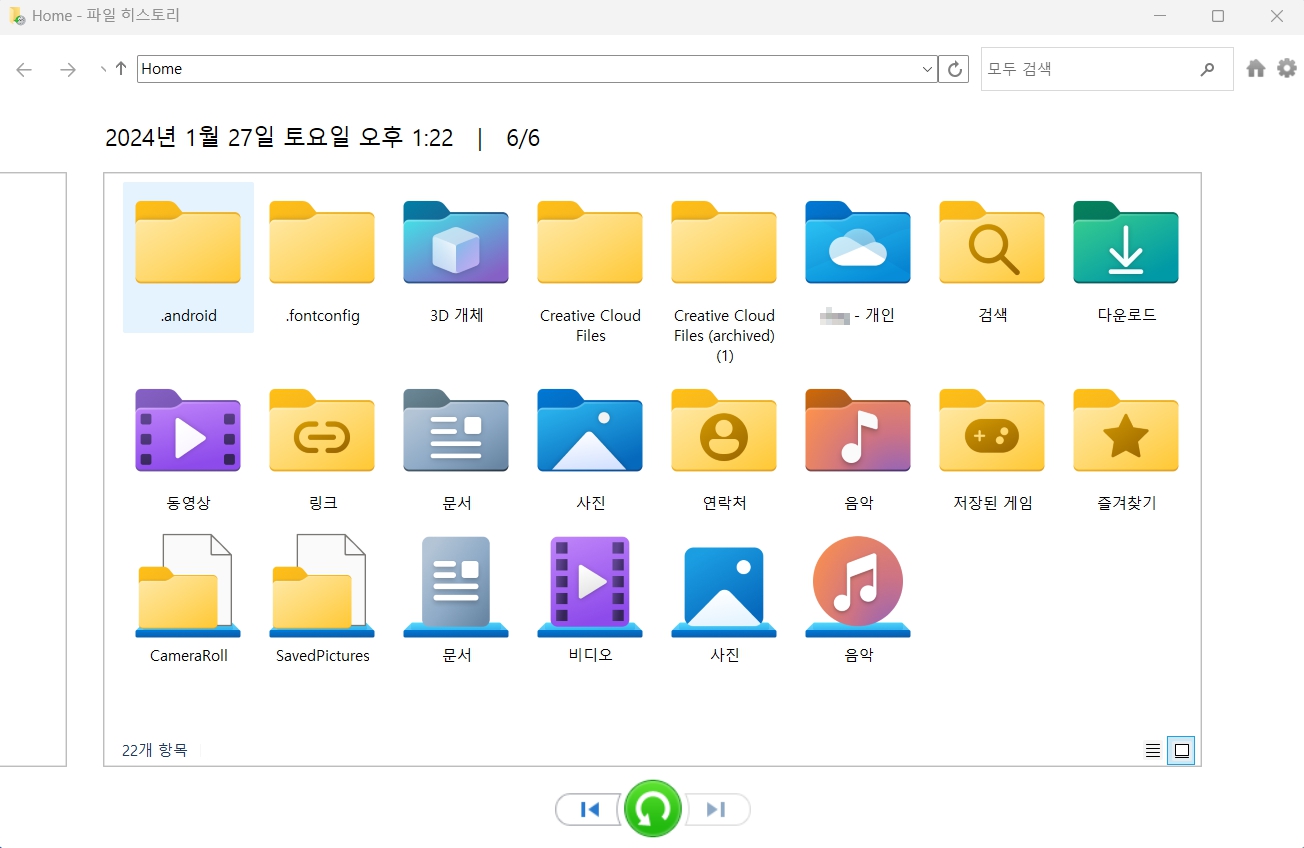Refresh the current Home library view

coord(953,68)
